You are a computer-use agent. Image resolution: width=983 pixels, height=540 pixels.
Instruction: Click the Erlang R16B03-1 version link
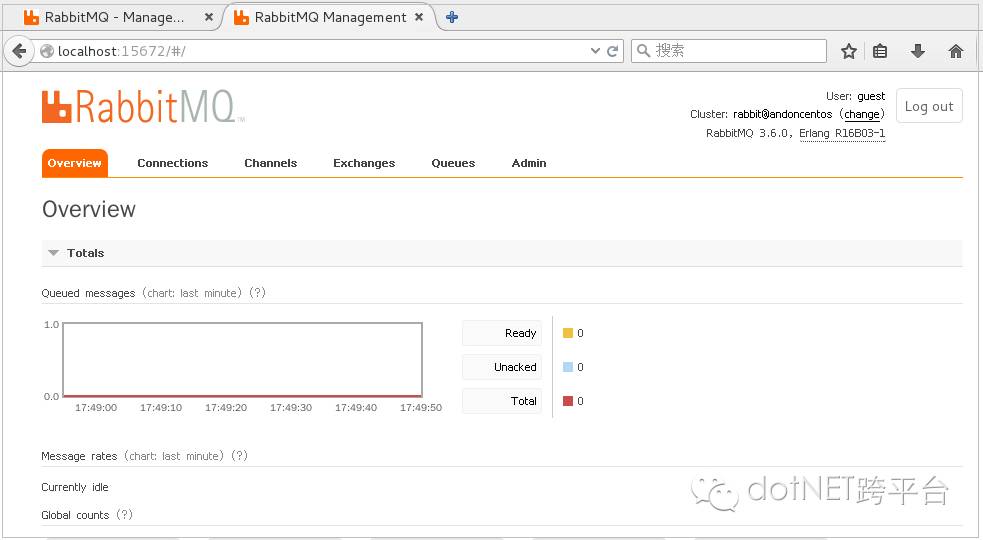coord(842,133)
